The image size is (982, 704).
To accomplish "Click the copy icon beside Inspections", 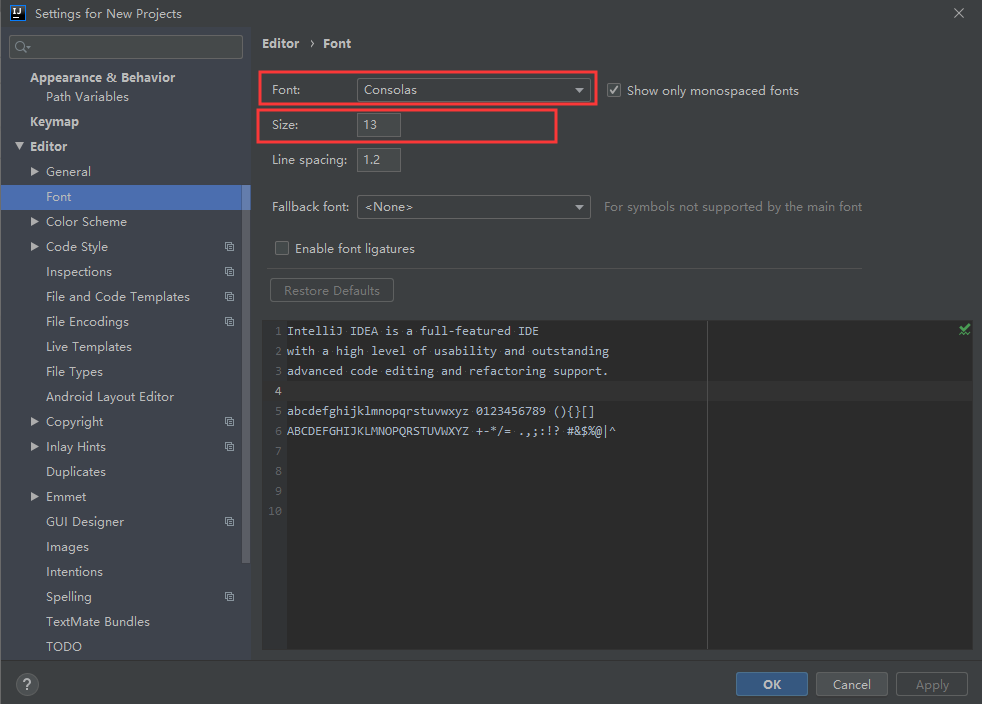I will (x=230, y=272).
